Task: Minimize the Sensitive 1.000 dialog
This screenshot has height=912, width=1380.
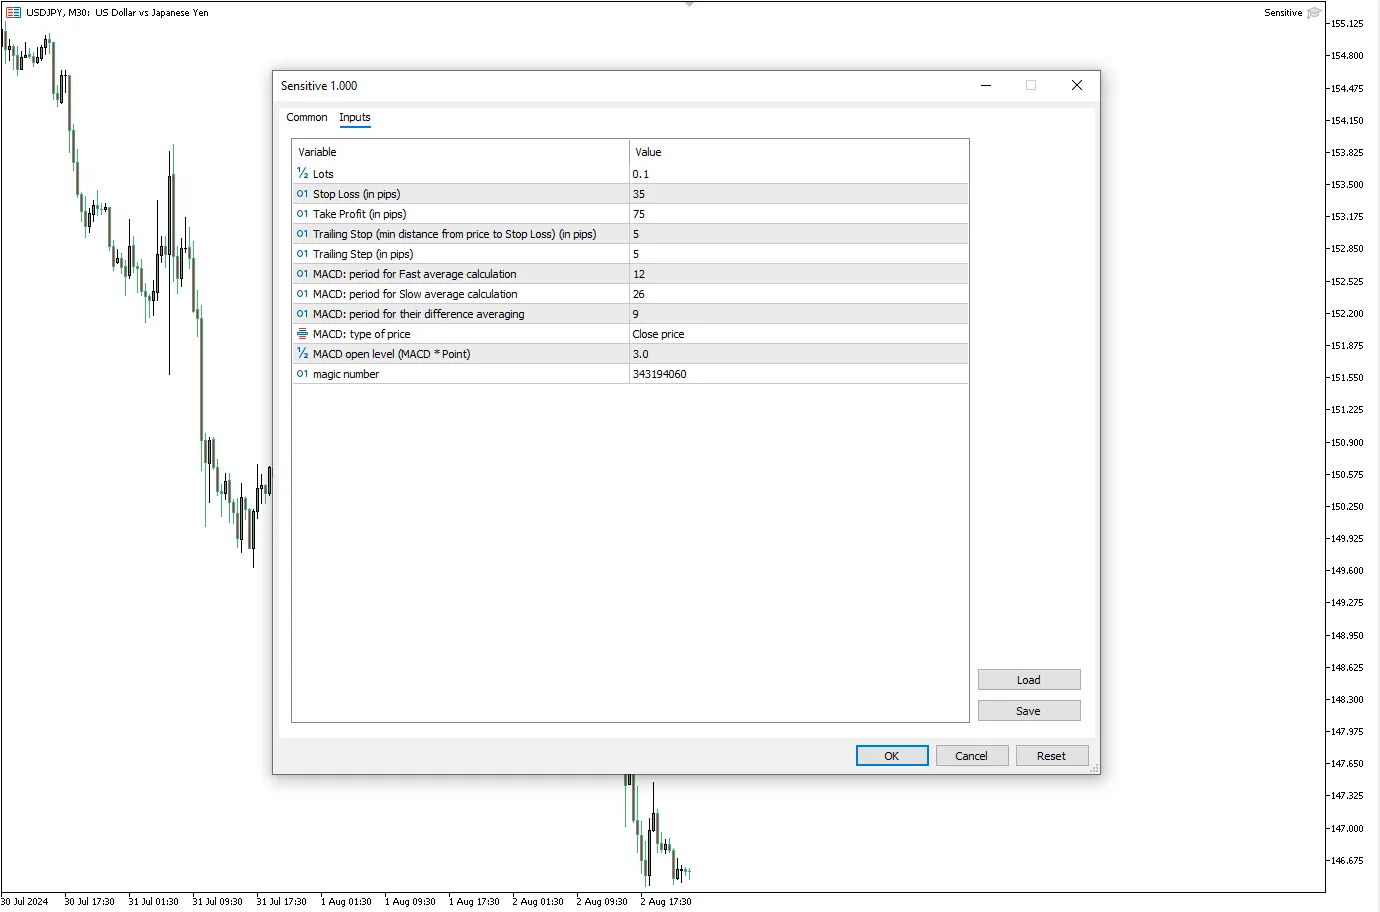Action: tap(986, 85)
